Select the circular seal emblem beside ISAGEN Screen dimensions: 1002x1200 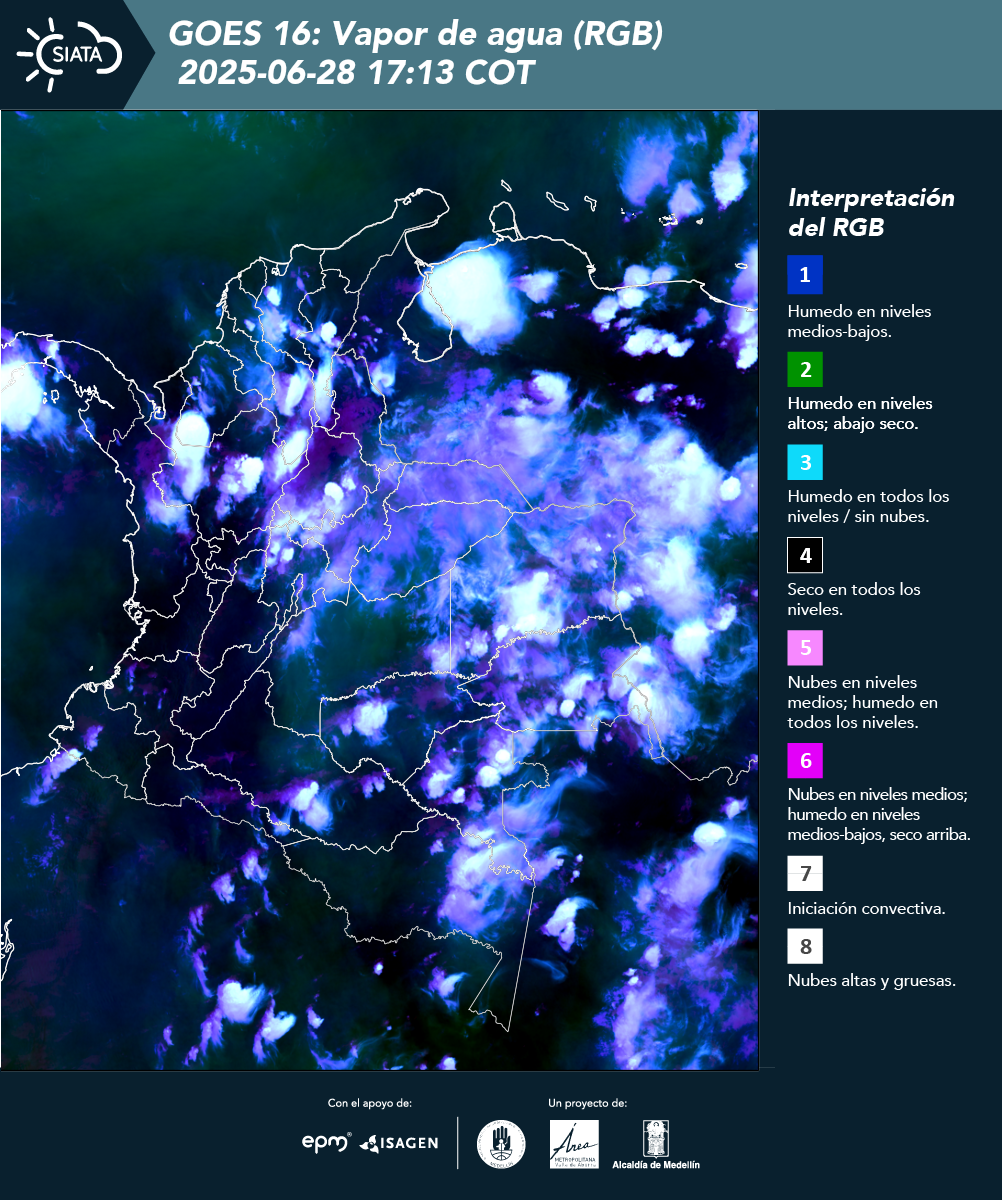tap(501, 1144)
